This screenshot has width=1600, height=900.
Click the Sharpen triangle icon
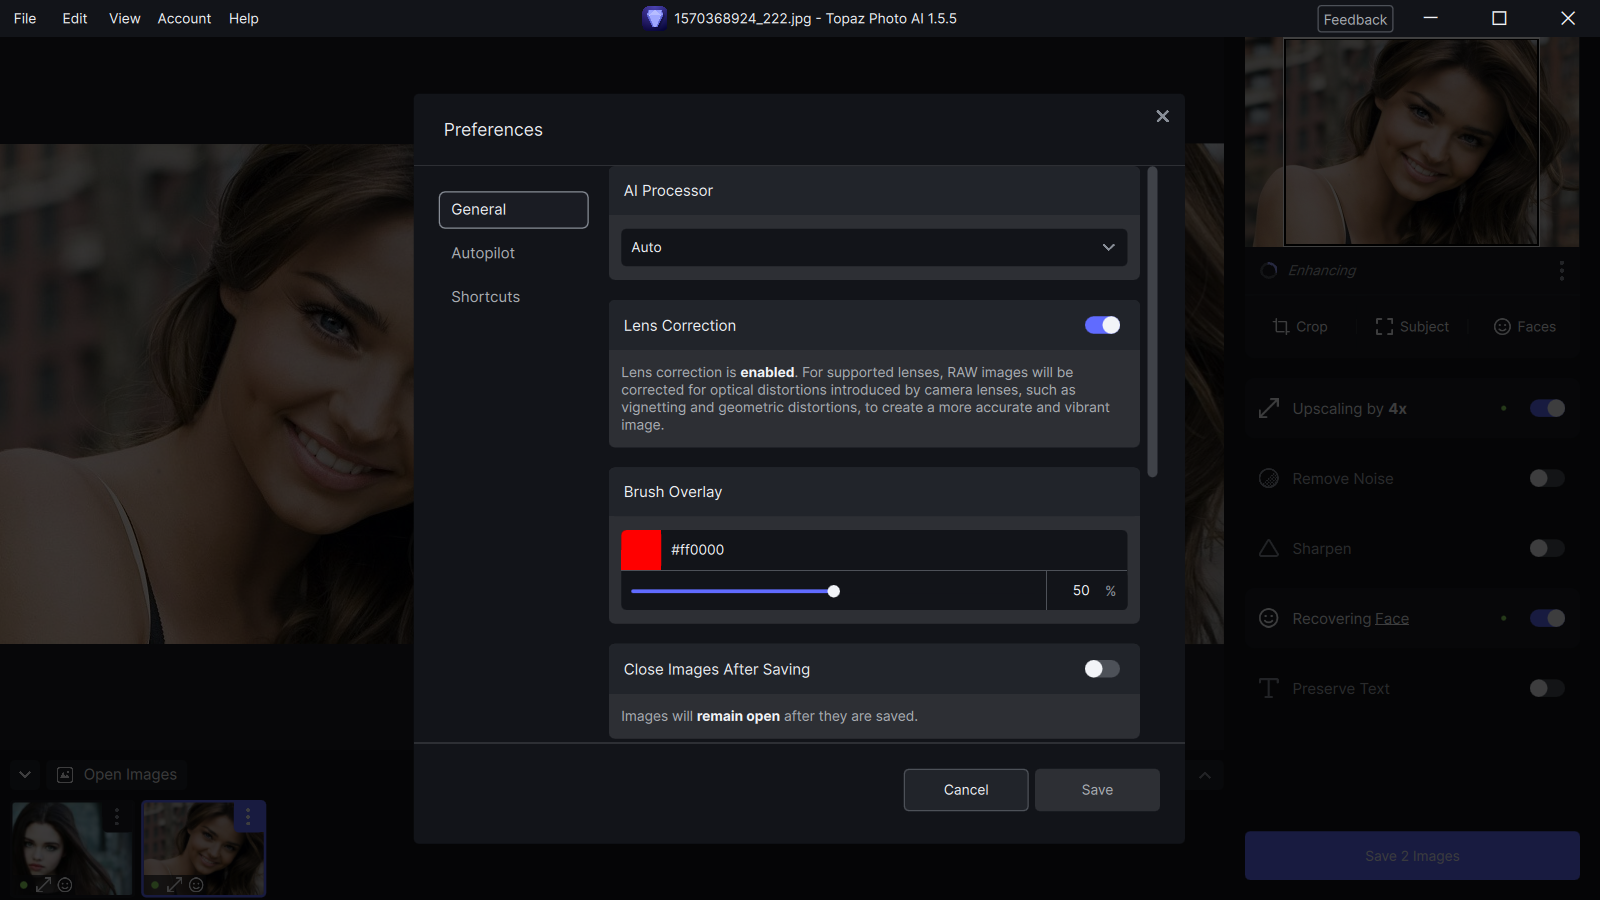[x=1269, y=548]
